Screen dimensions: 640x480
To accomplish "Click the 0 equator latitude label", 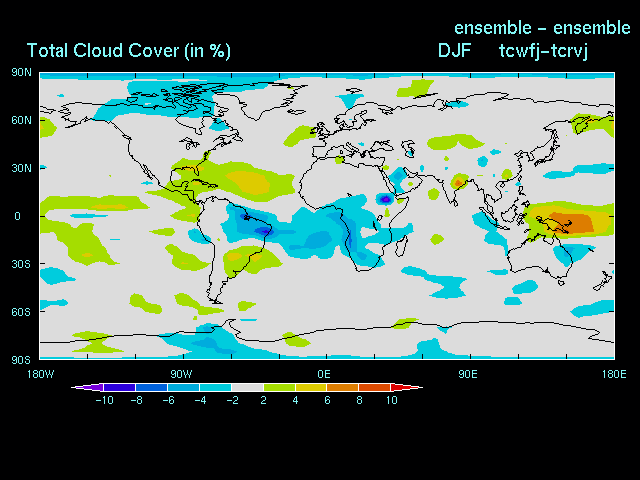I will [x=17, y=216].
